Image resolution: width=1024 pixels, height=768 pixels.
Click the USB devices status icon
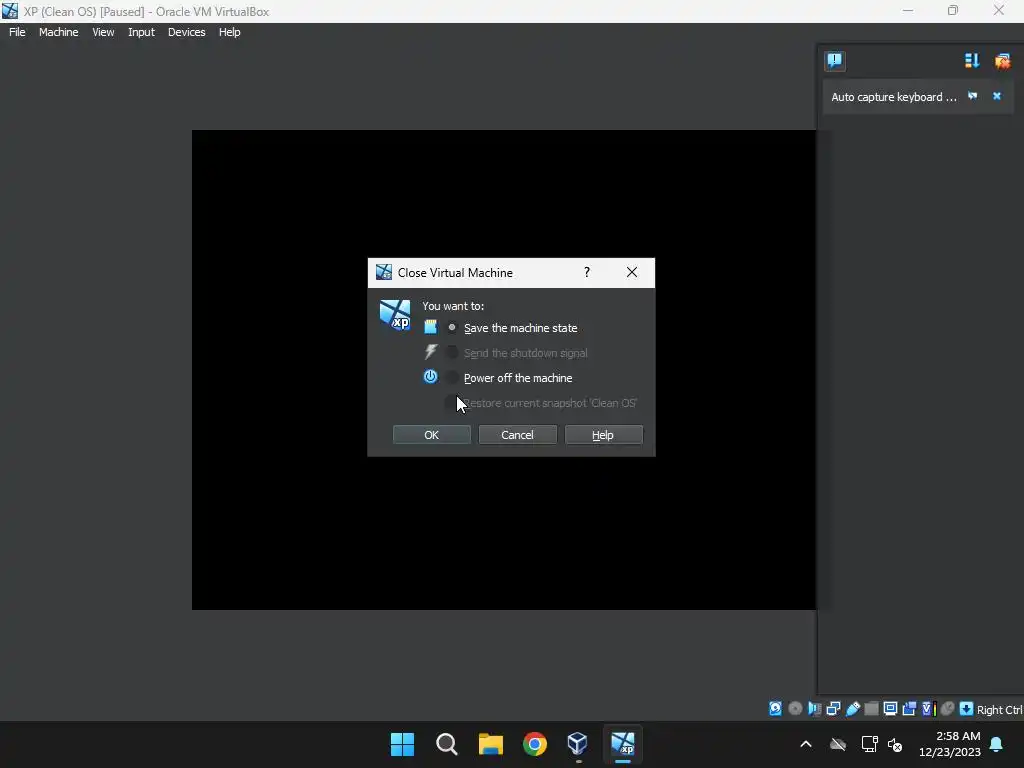click(853, 709)
